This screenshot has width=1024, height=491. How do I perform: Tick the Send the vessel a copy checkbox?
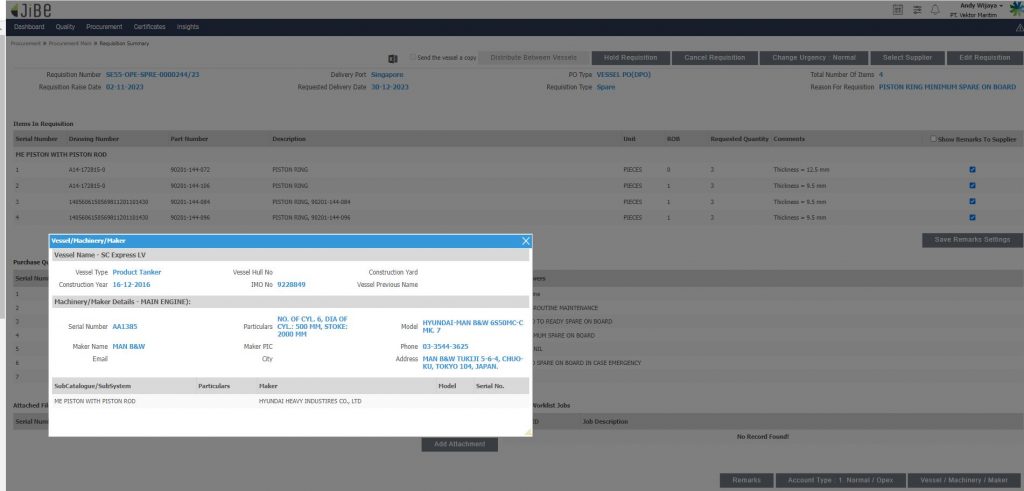(414, 58)
